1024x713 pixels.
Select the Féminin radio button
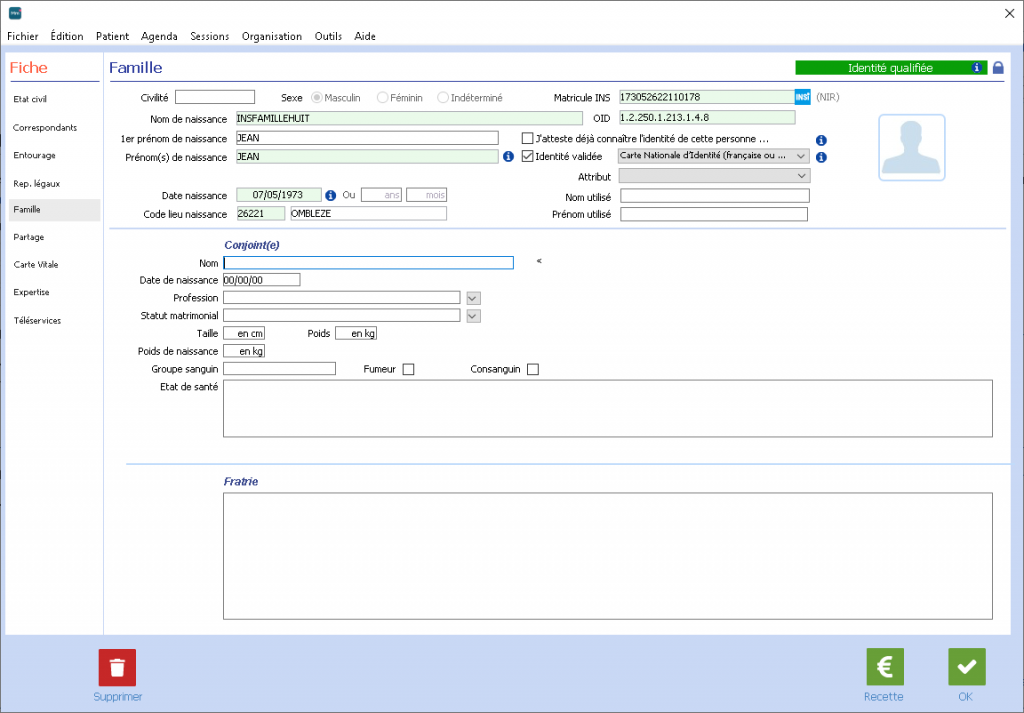[x=383, y=98]
